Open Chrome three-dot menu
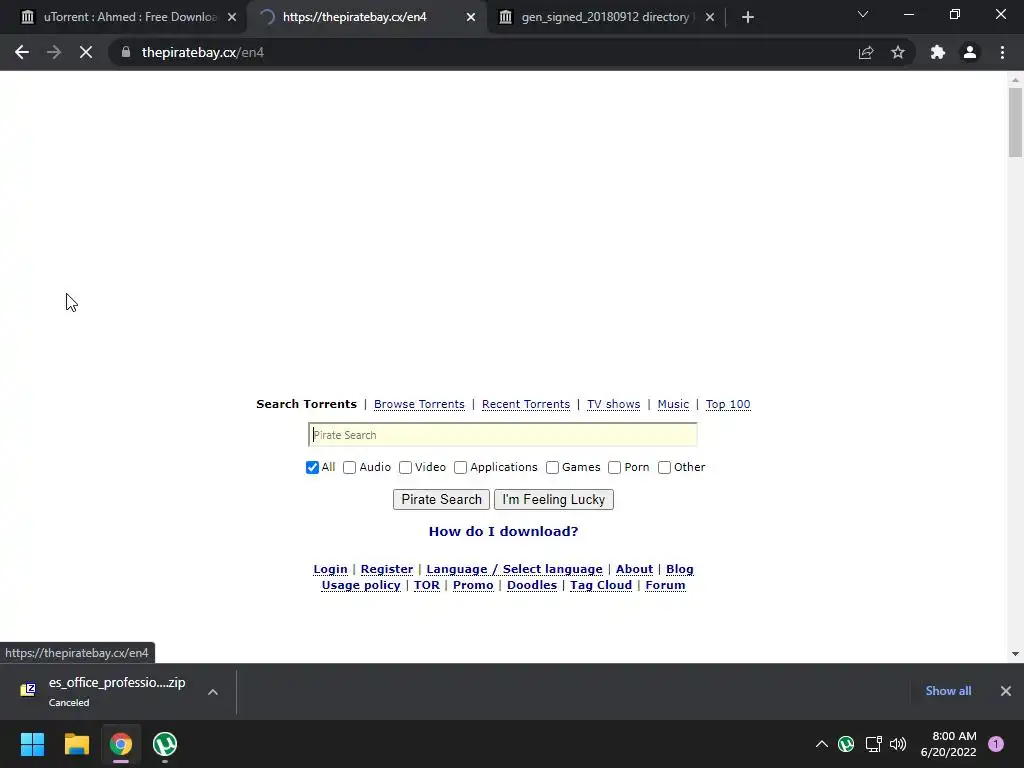Image resolution: width=1024 pixels, height=768 pixels. (1002, 52)
